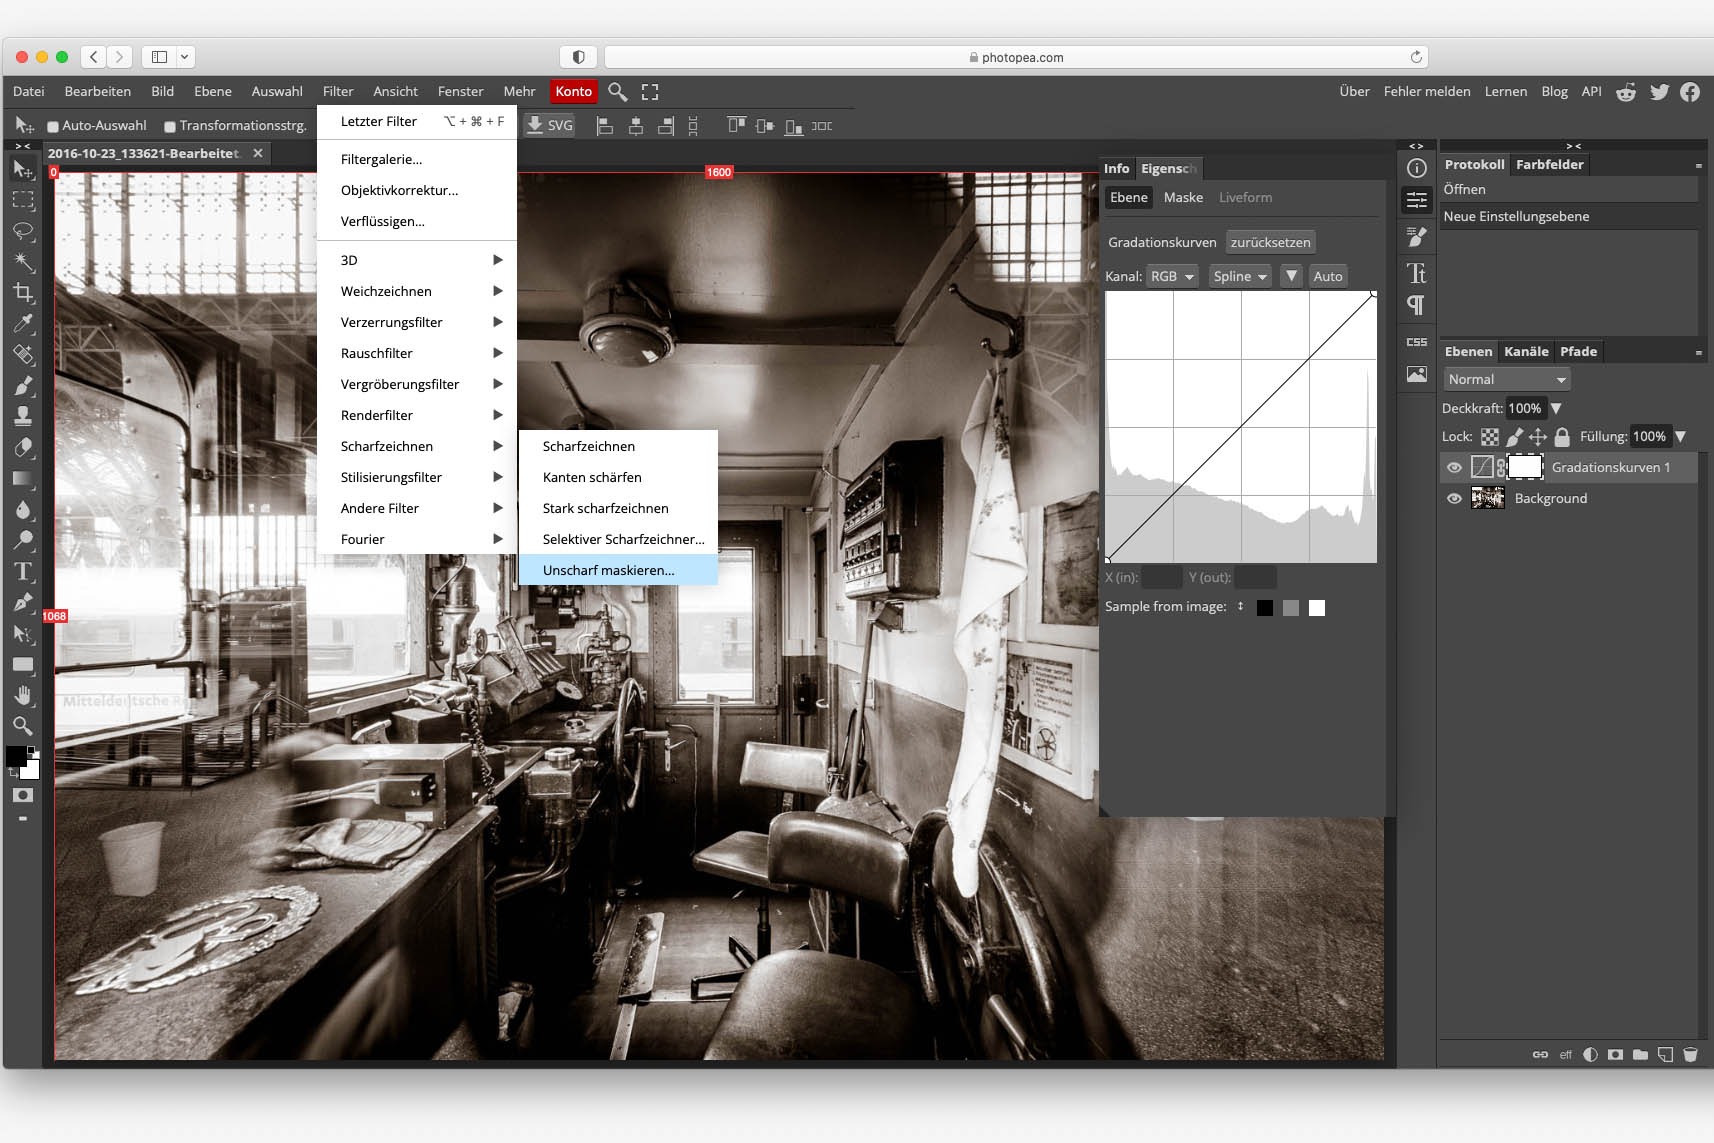Switch to the Kanäle tab
Image resolution: width=1714 pixels, height=1143 pixels.
click(1526, 351)
